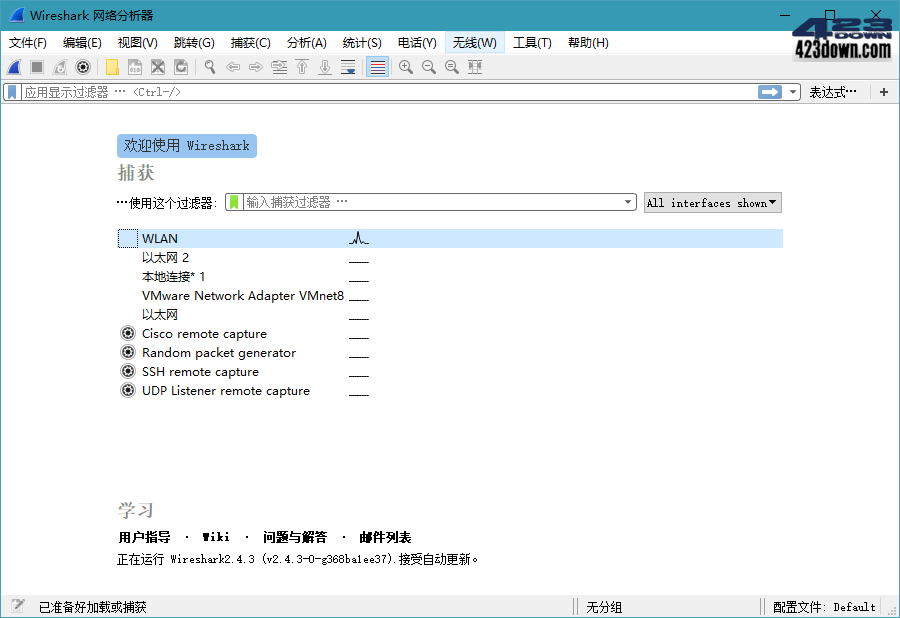Image resolution: width=900 pixels, height=618 pixels.
Task: Open the 视图(V) menu
Action: 138,43
